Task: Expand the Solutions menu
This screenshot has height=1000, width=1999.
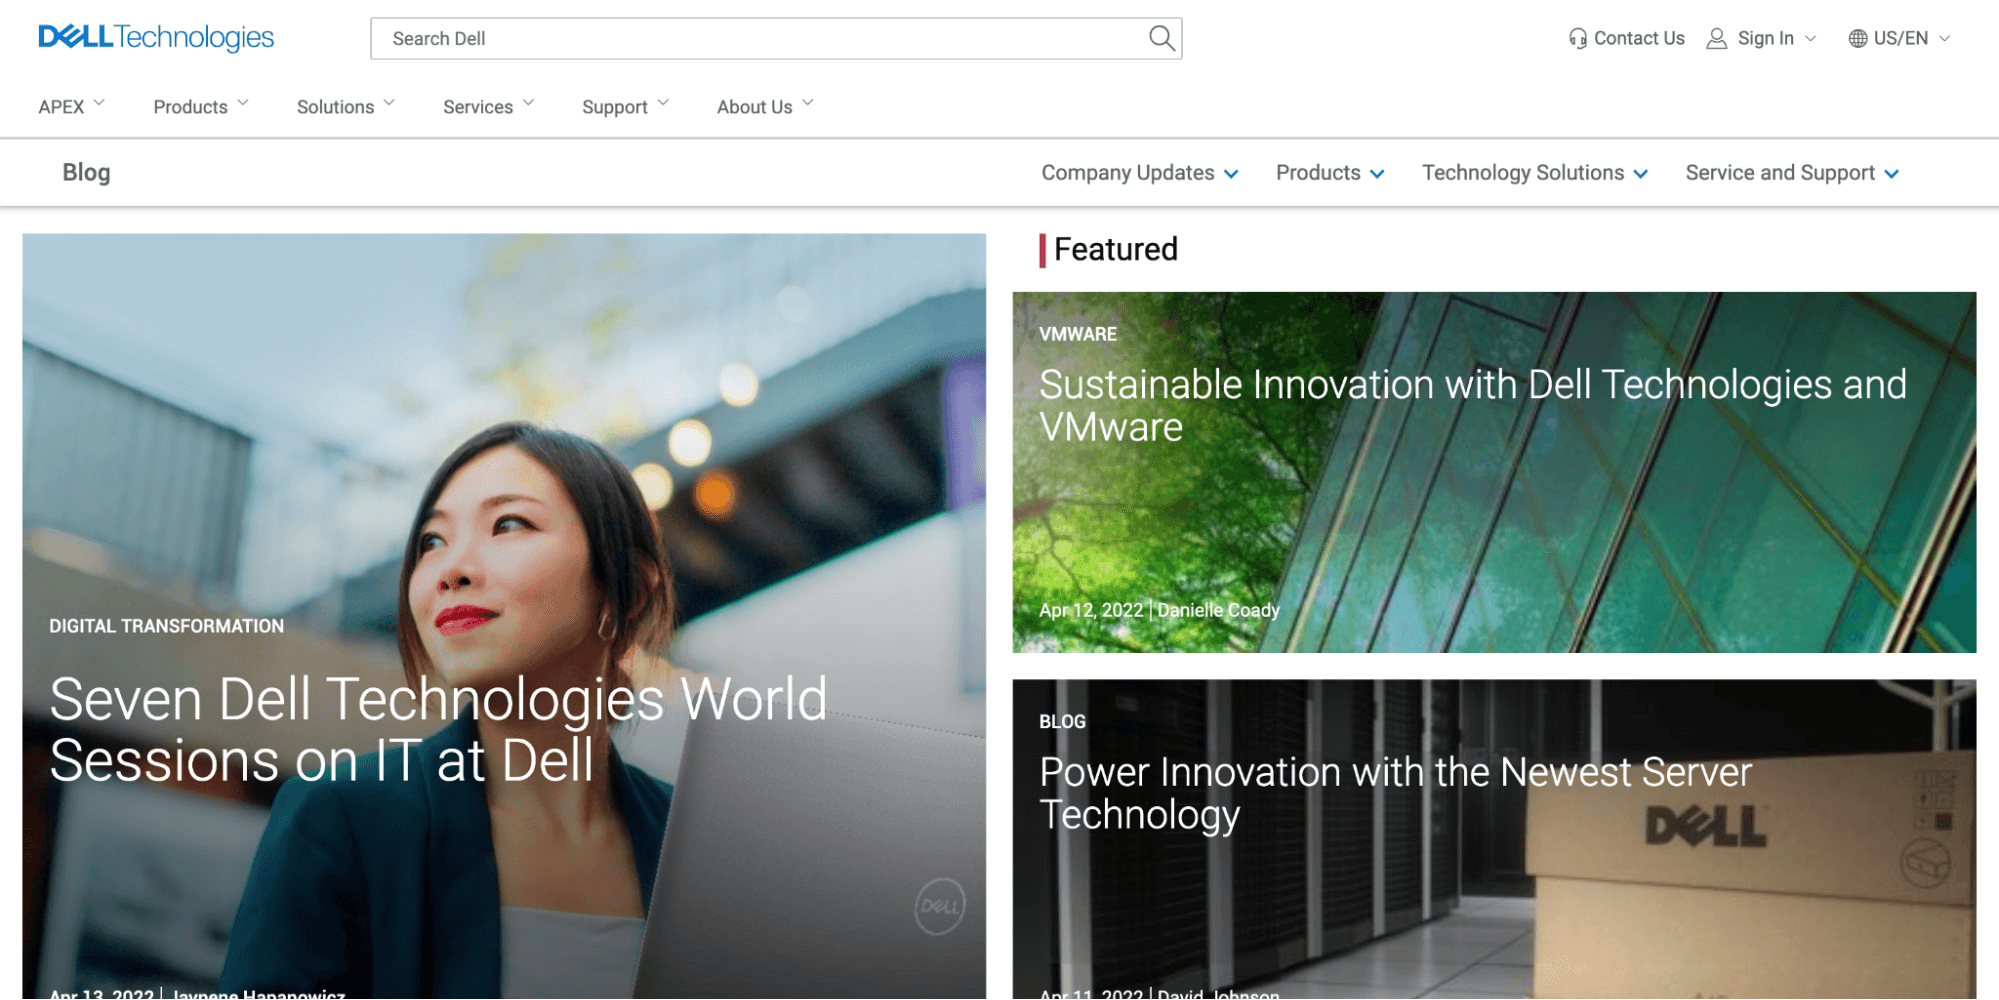Action: coord(345,106)
